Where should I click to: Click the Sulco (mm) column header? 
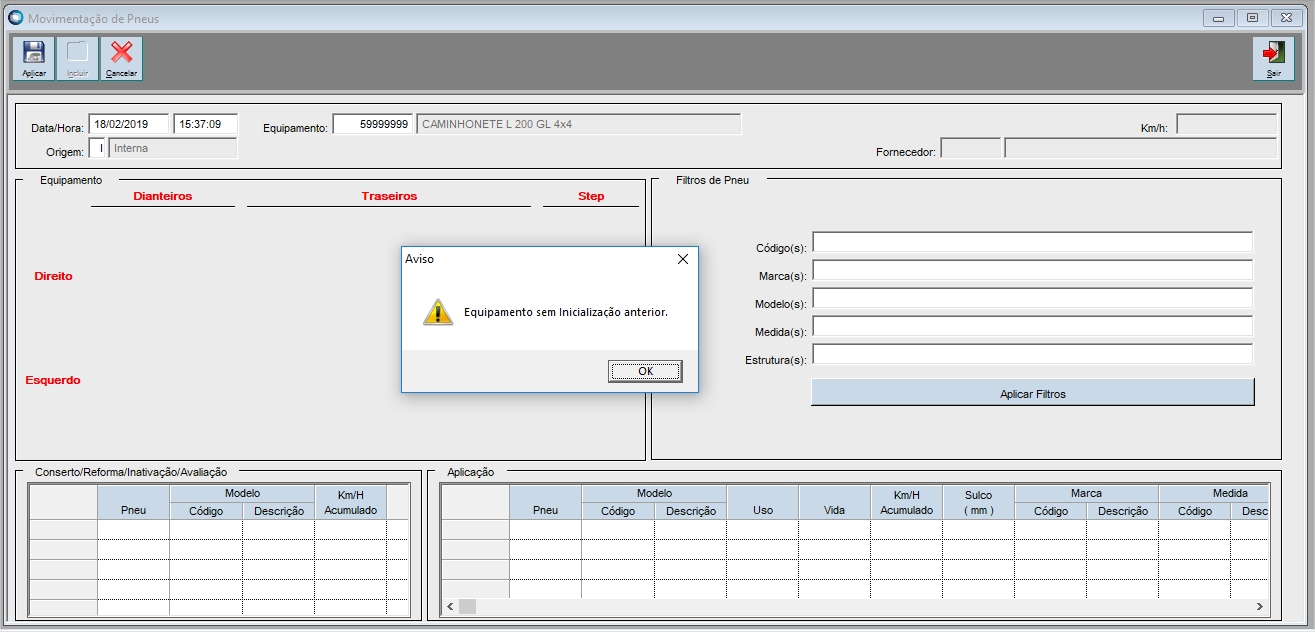click(978, 503)
